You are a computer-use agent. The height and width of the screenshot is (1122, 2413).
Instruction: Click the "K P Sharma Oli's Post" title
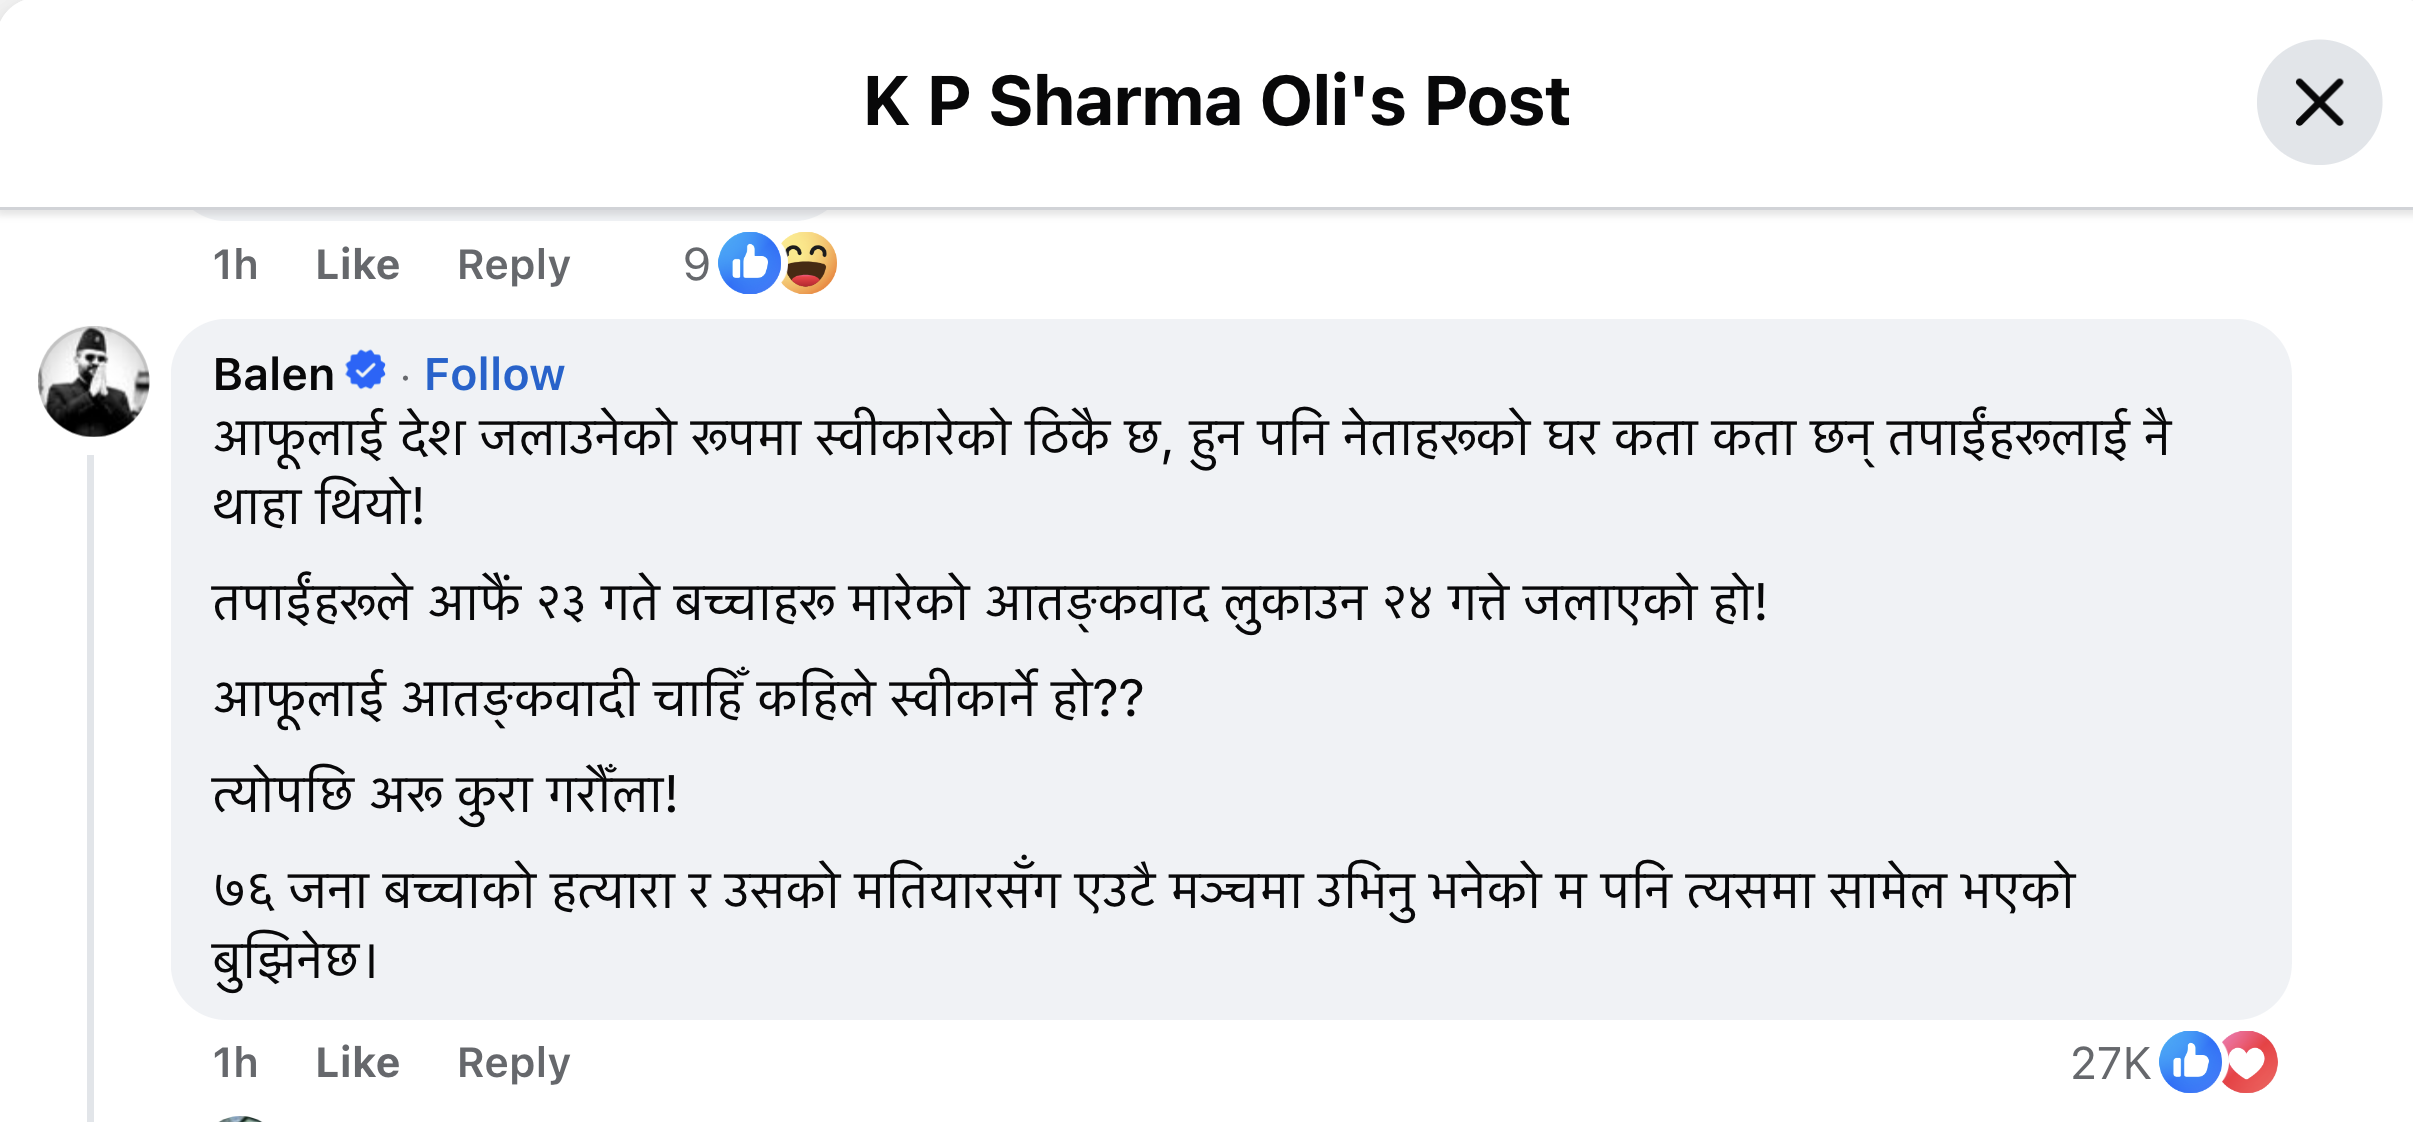(1216, 102)
